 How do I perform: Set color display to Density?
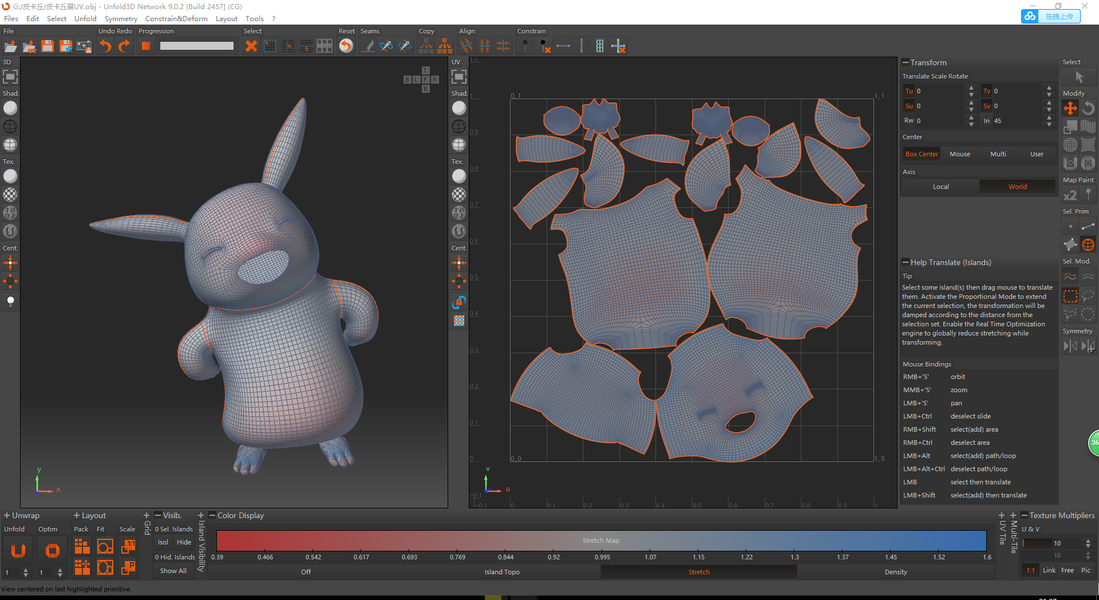coord(896,572)
